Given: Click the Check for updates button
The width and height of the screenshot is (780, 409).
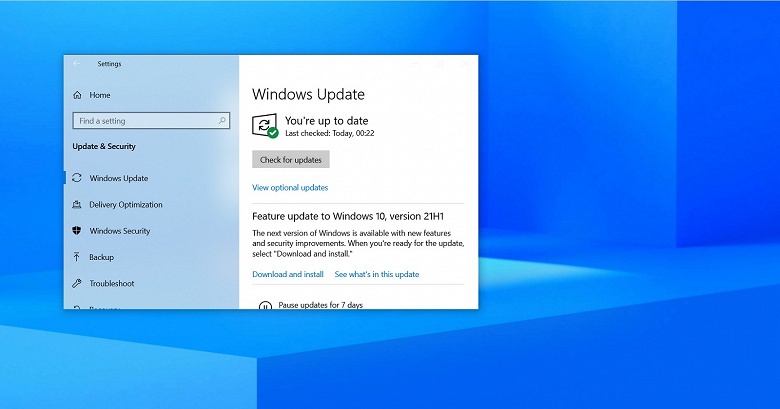Looking at the screenshot, I should [291, 160].
